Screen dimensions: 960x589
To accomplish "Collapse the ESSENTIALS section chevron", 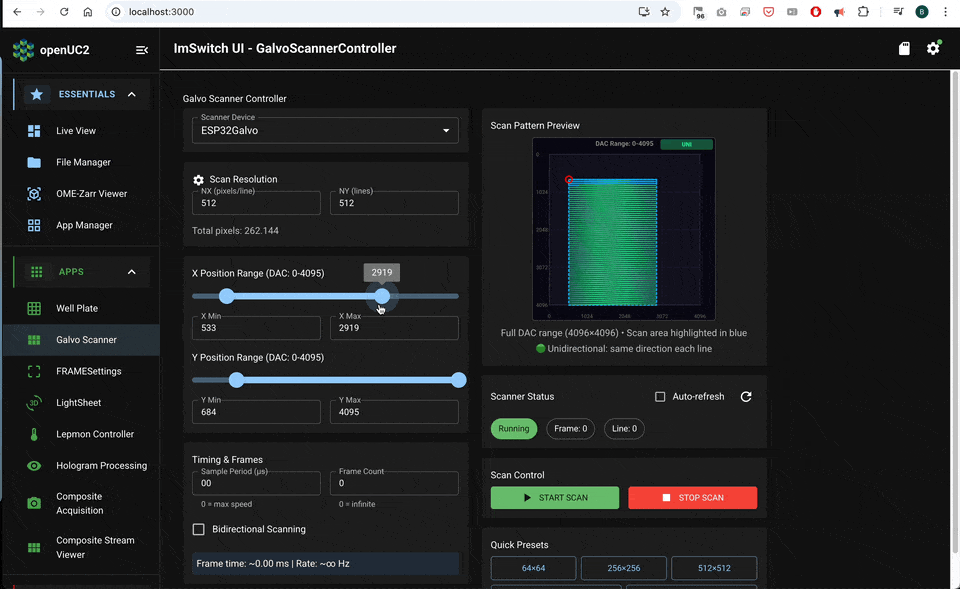I will (131, 94).
